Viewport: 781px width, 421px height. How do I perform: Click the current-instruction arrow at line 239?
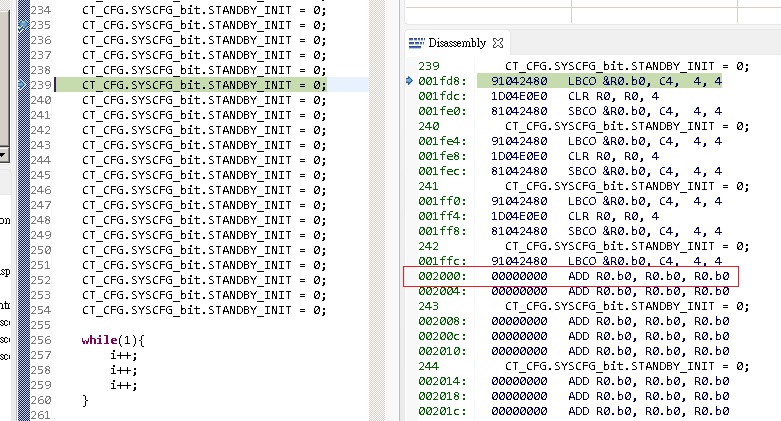point(22,85)
